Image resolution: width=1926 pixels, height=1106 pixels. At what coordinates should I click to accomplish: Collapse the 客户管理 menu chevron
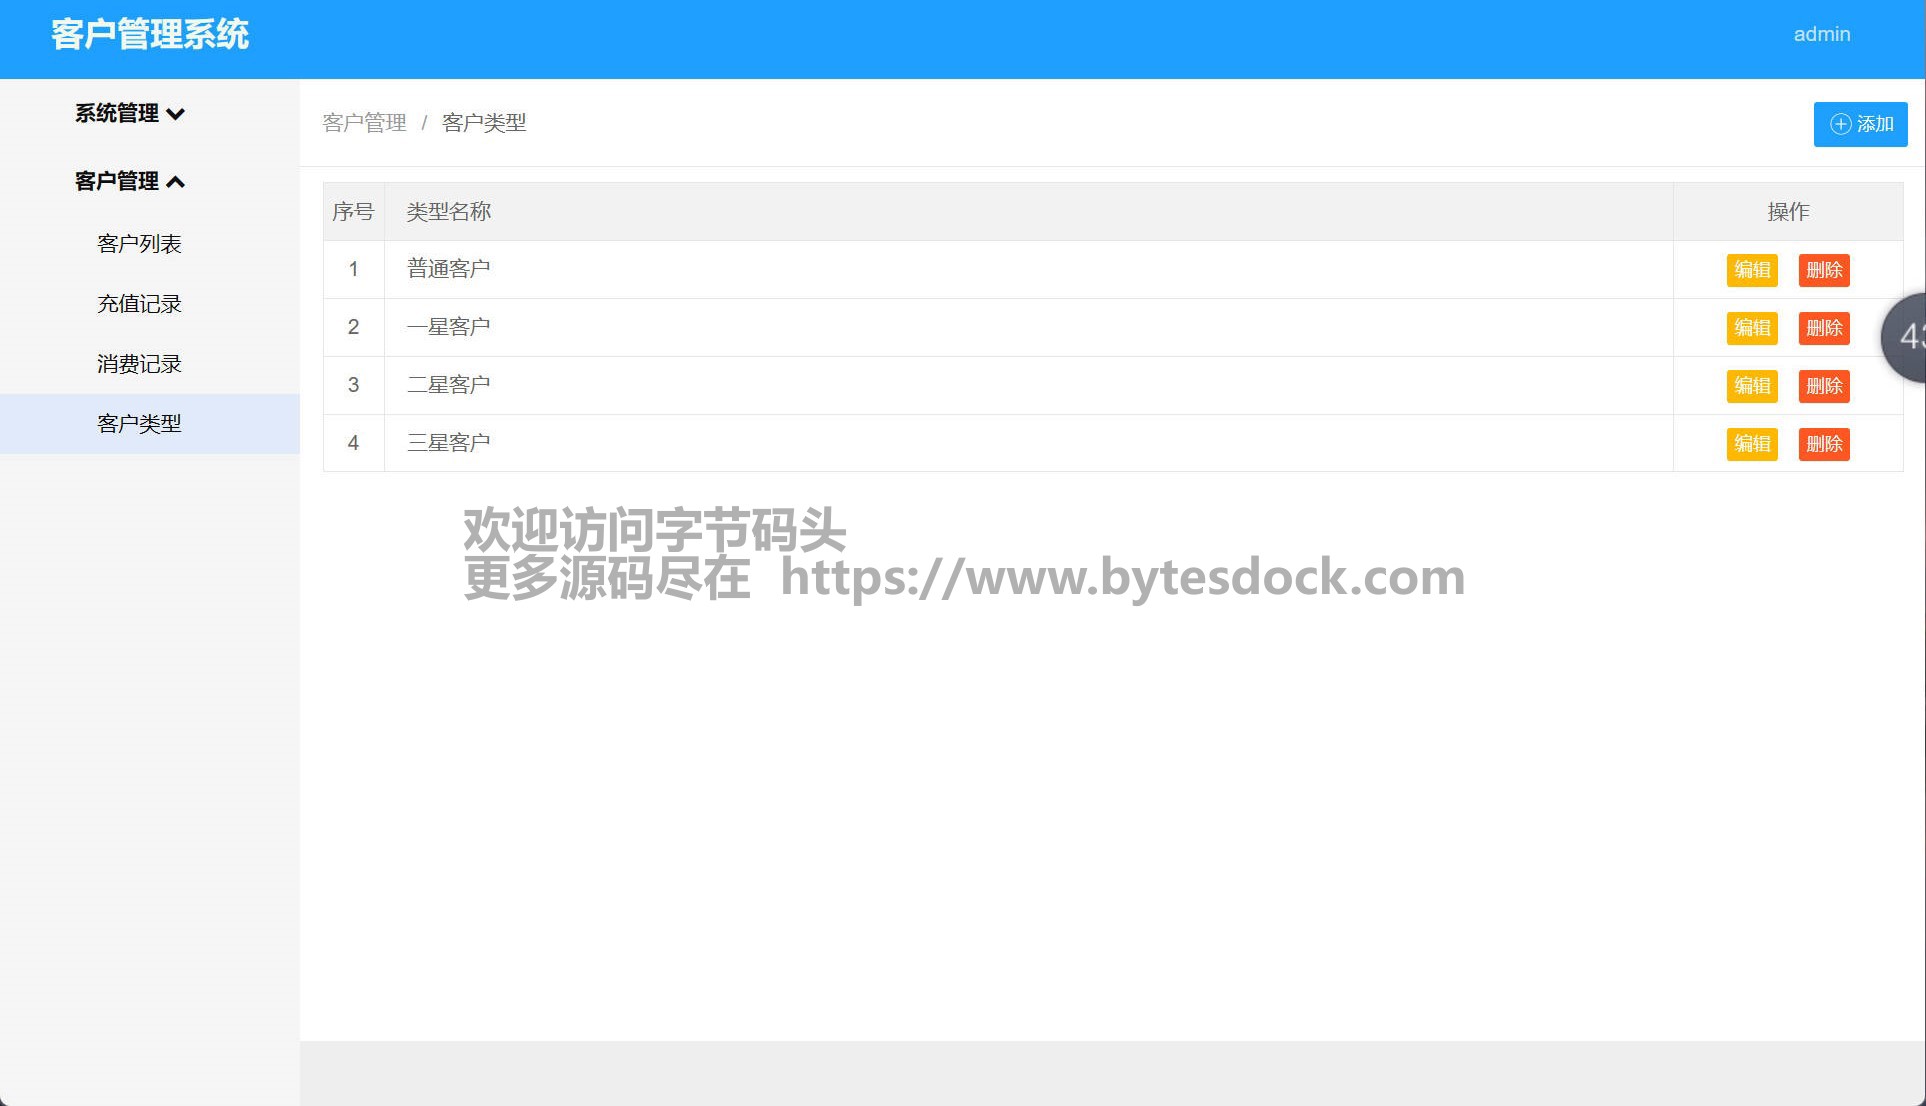176,182
